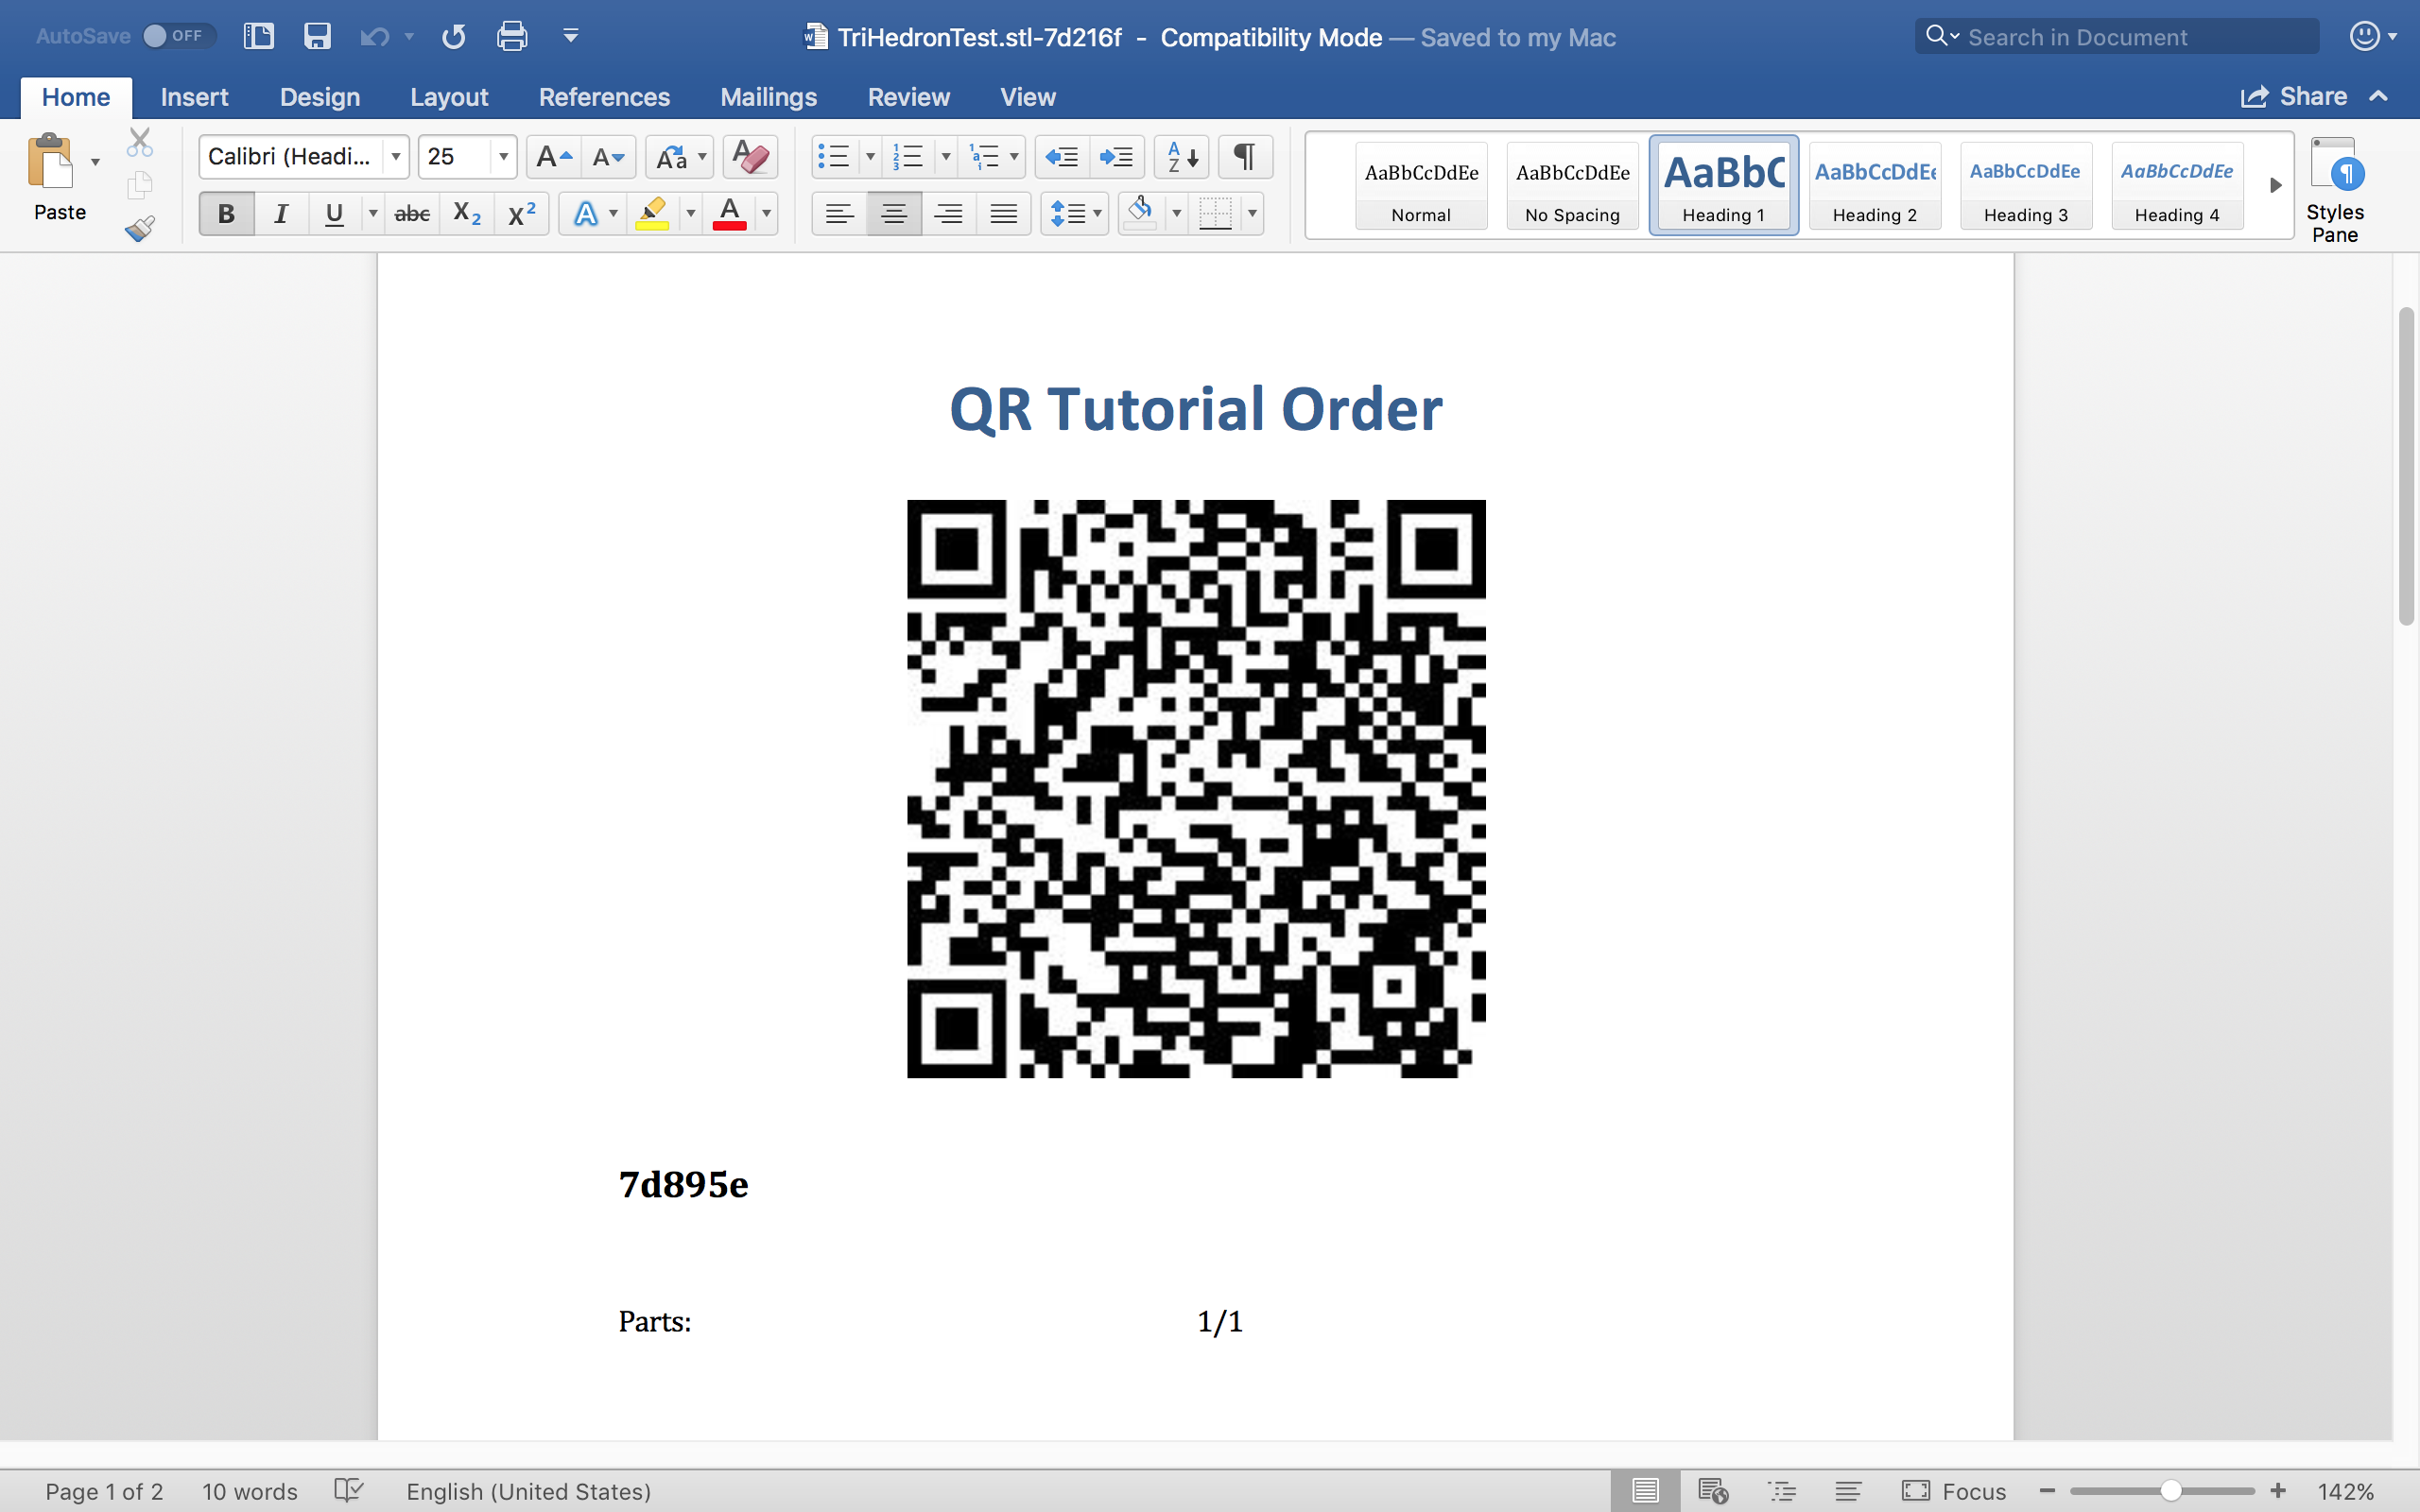The height and width of the screenshot is (1512, 2420).
Task: Click the Clear All Formatting eraser icon
Action: tap(750, 157)
